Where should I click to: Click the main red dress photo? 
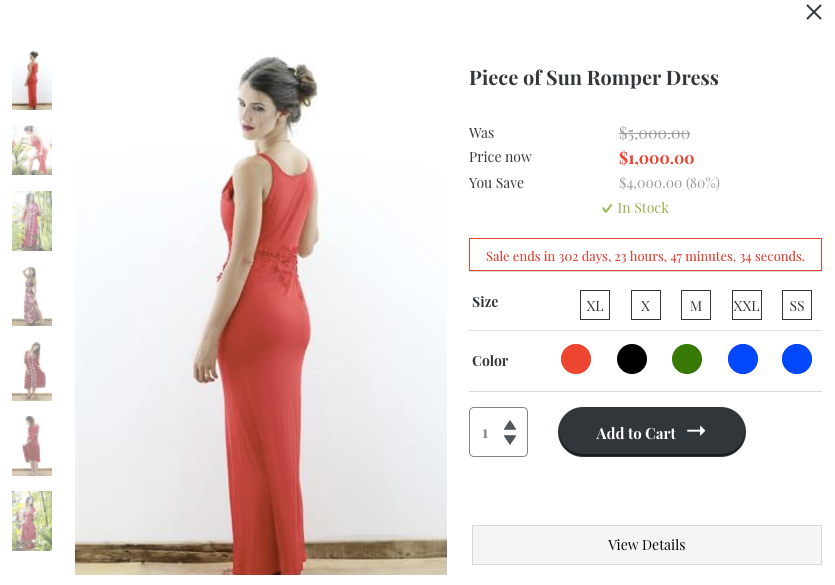[260, 300]
